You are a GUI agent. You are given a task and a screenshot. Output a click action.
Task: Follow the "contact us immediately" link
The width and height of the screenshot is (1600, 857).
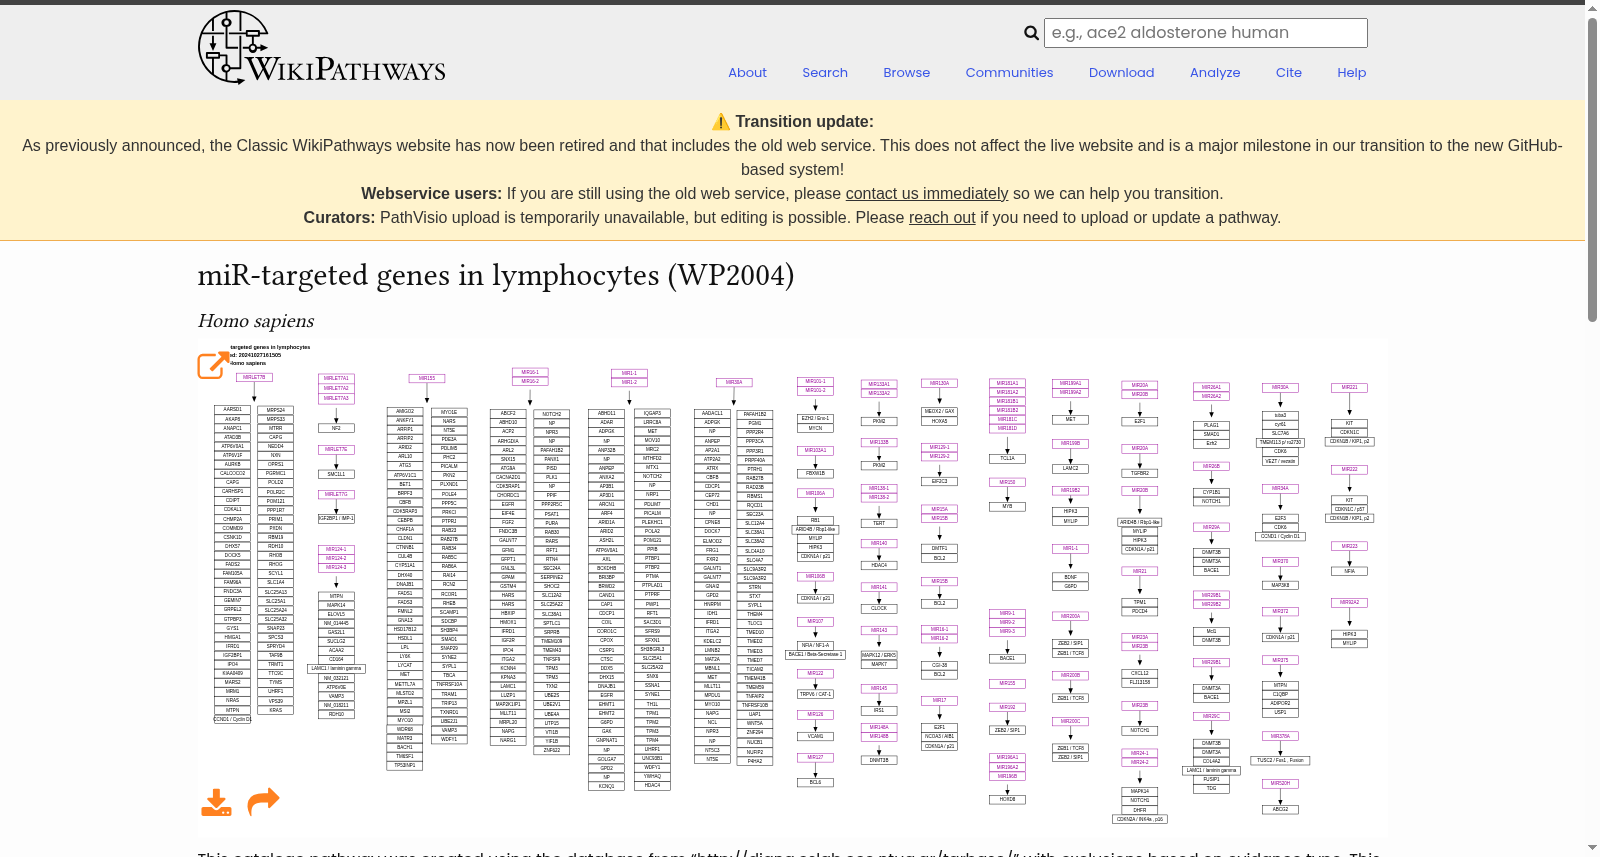click(927, 194)
